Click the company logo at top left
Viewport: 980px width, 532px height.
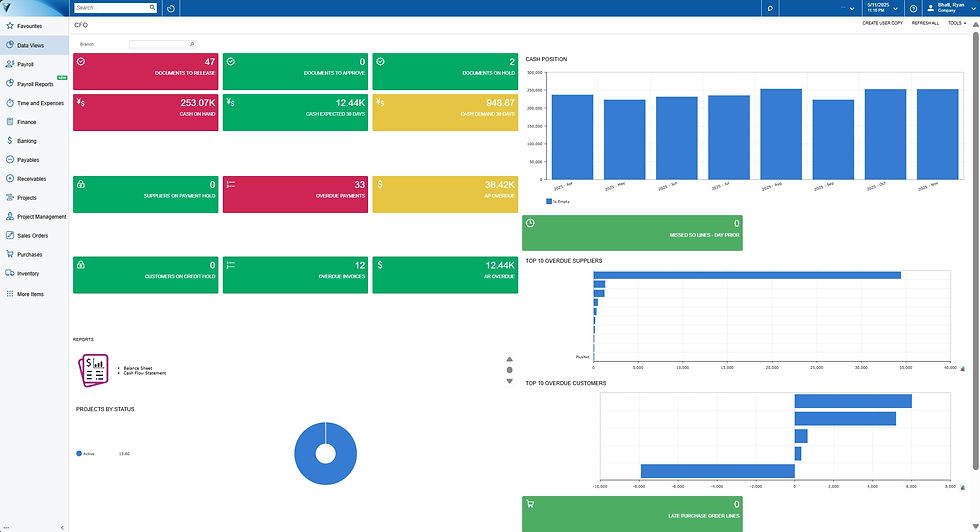coord(7,8)
